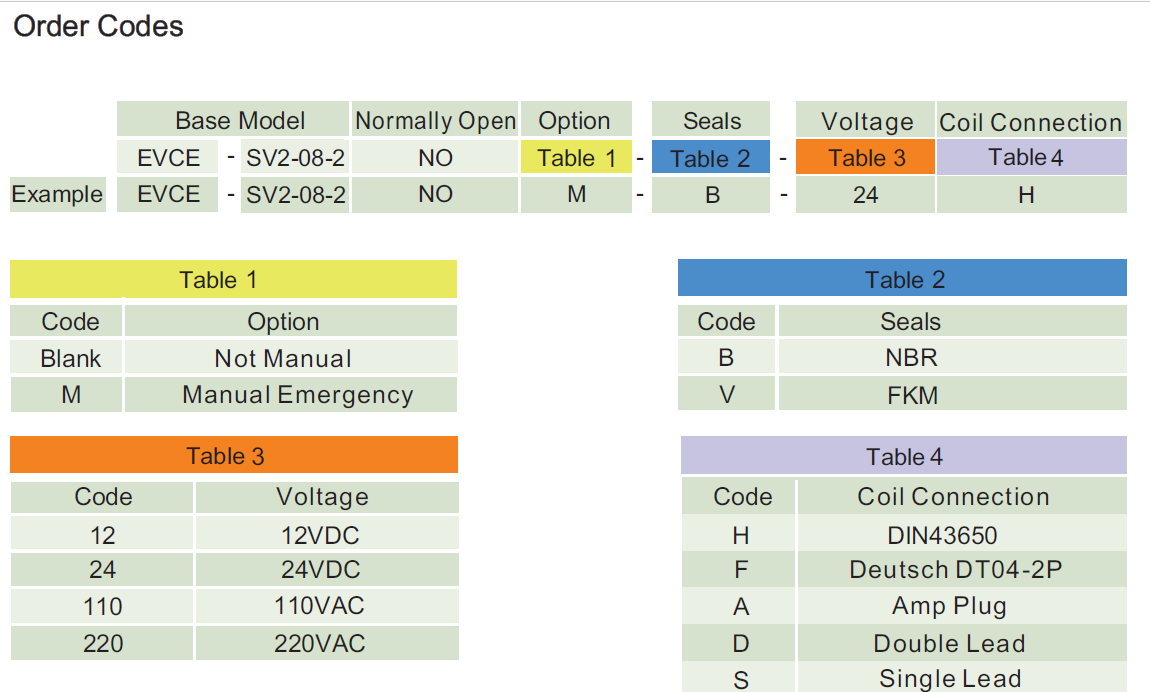The width and height of the screenshot is (1150, 692).
Task: Click the "FKM" seals cell
Action: click(x=911, y=395)
